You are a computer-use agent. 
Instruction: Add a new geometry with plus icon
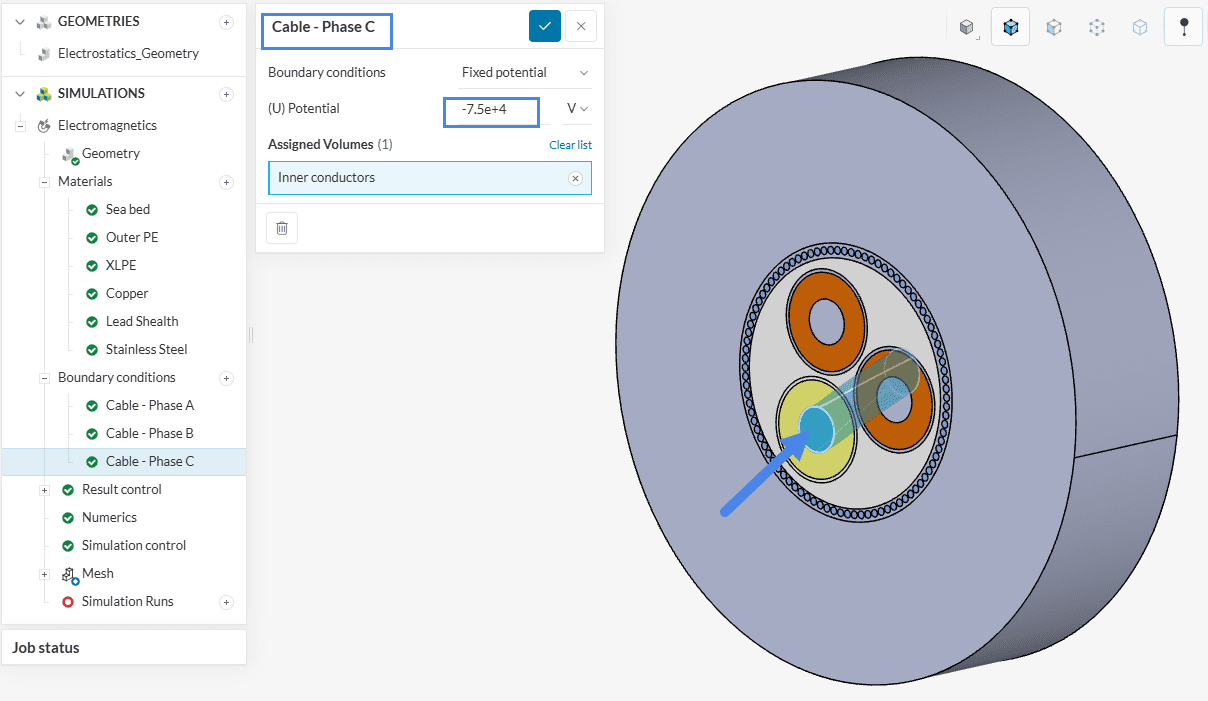tap(226, 22)
